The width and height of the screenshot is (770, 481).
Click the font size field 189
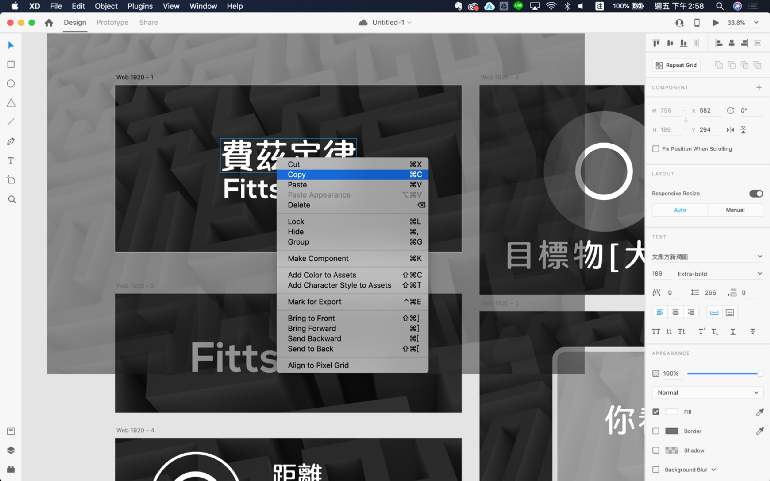[660, 274]
